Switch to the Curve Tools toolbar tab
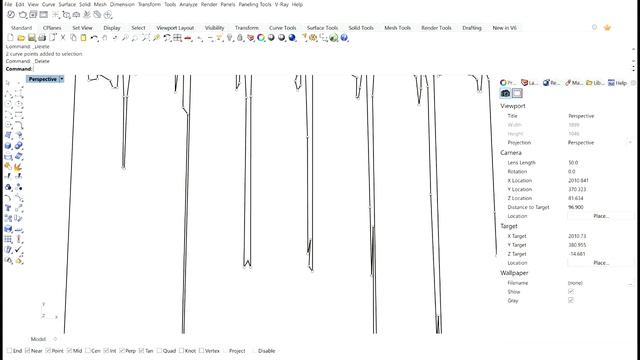This screenshot has width=640, height=360. click(282, 28)
